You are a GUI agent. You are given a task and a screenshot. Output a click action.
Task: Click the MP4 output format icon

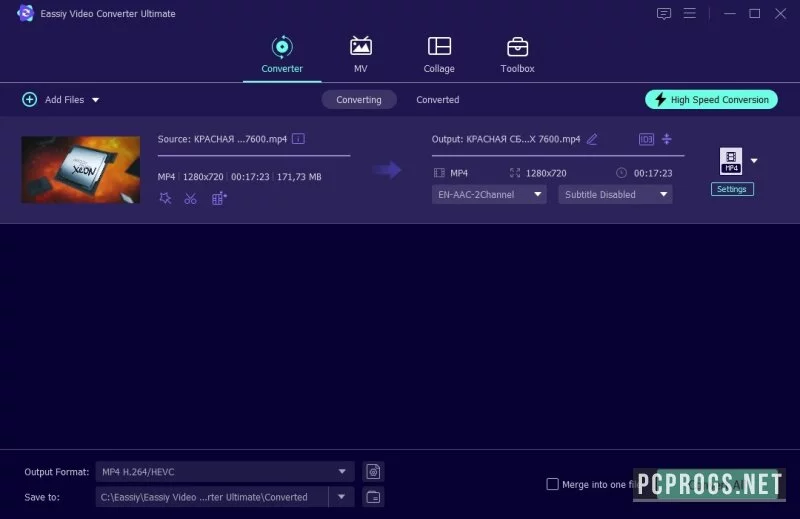[x=731, y=161]
